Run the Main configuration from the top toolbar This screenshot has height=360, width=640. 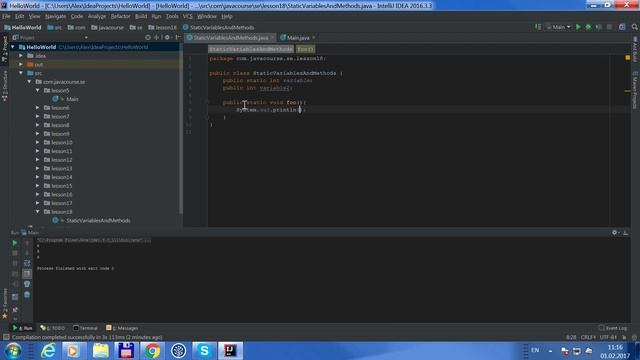578,27
